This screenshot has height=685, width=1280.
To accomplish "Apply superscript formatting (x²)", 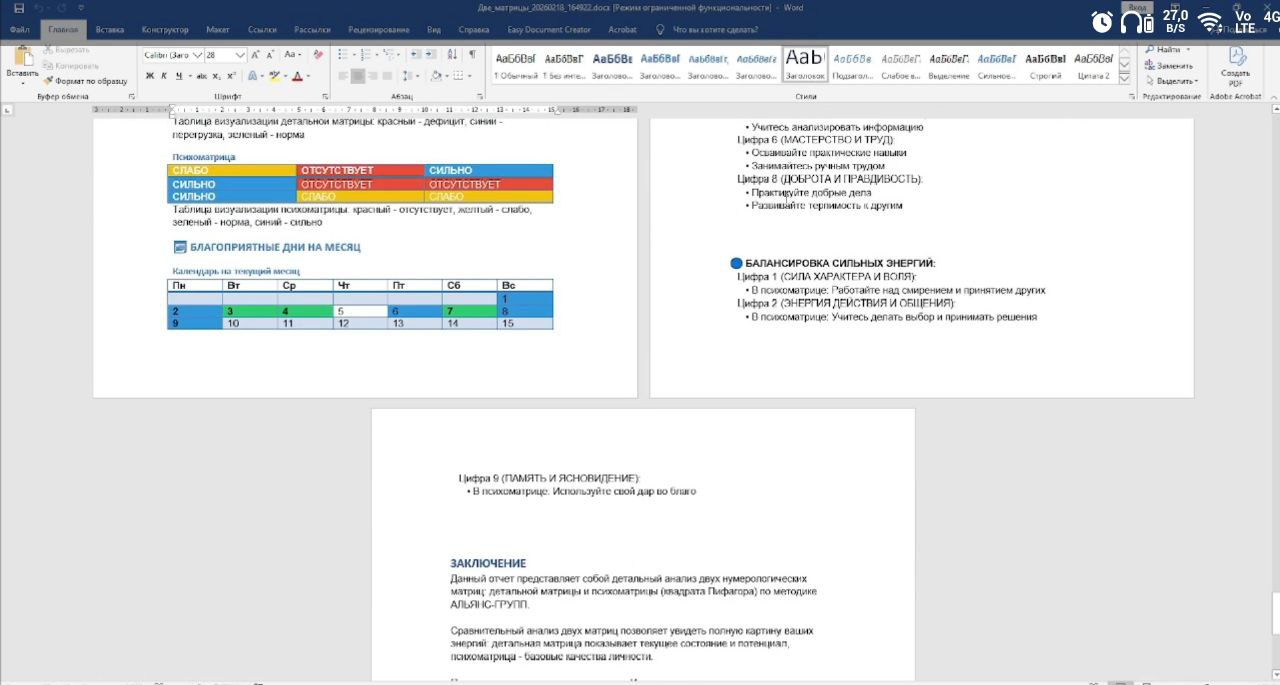I will point(231,76).
